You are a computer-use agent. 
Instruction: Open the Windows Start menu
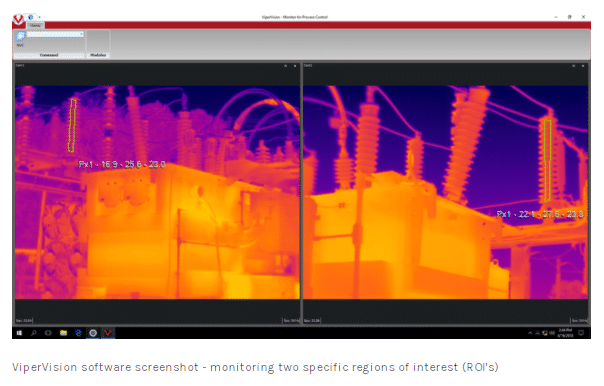pyautogui.click(x=19, y=333)
